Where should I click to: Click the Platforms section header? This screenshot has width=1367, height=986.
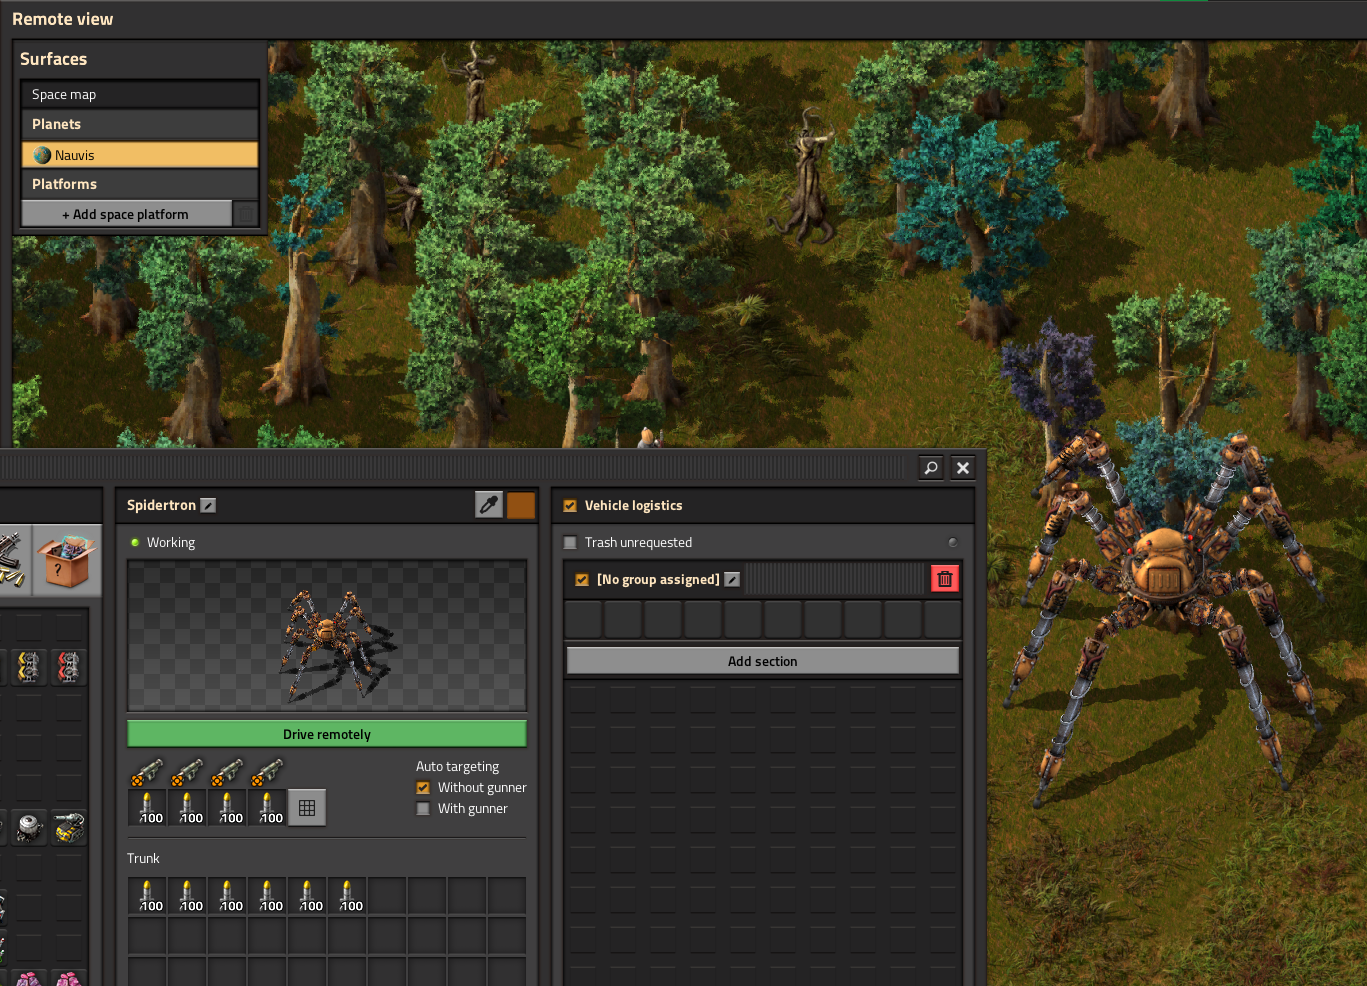140,184
